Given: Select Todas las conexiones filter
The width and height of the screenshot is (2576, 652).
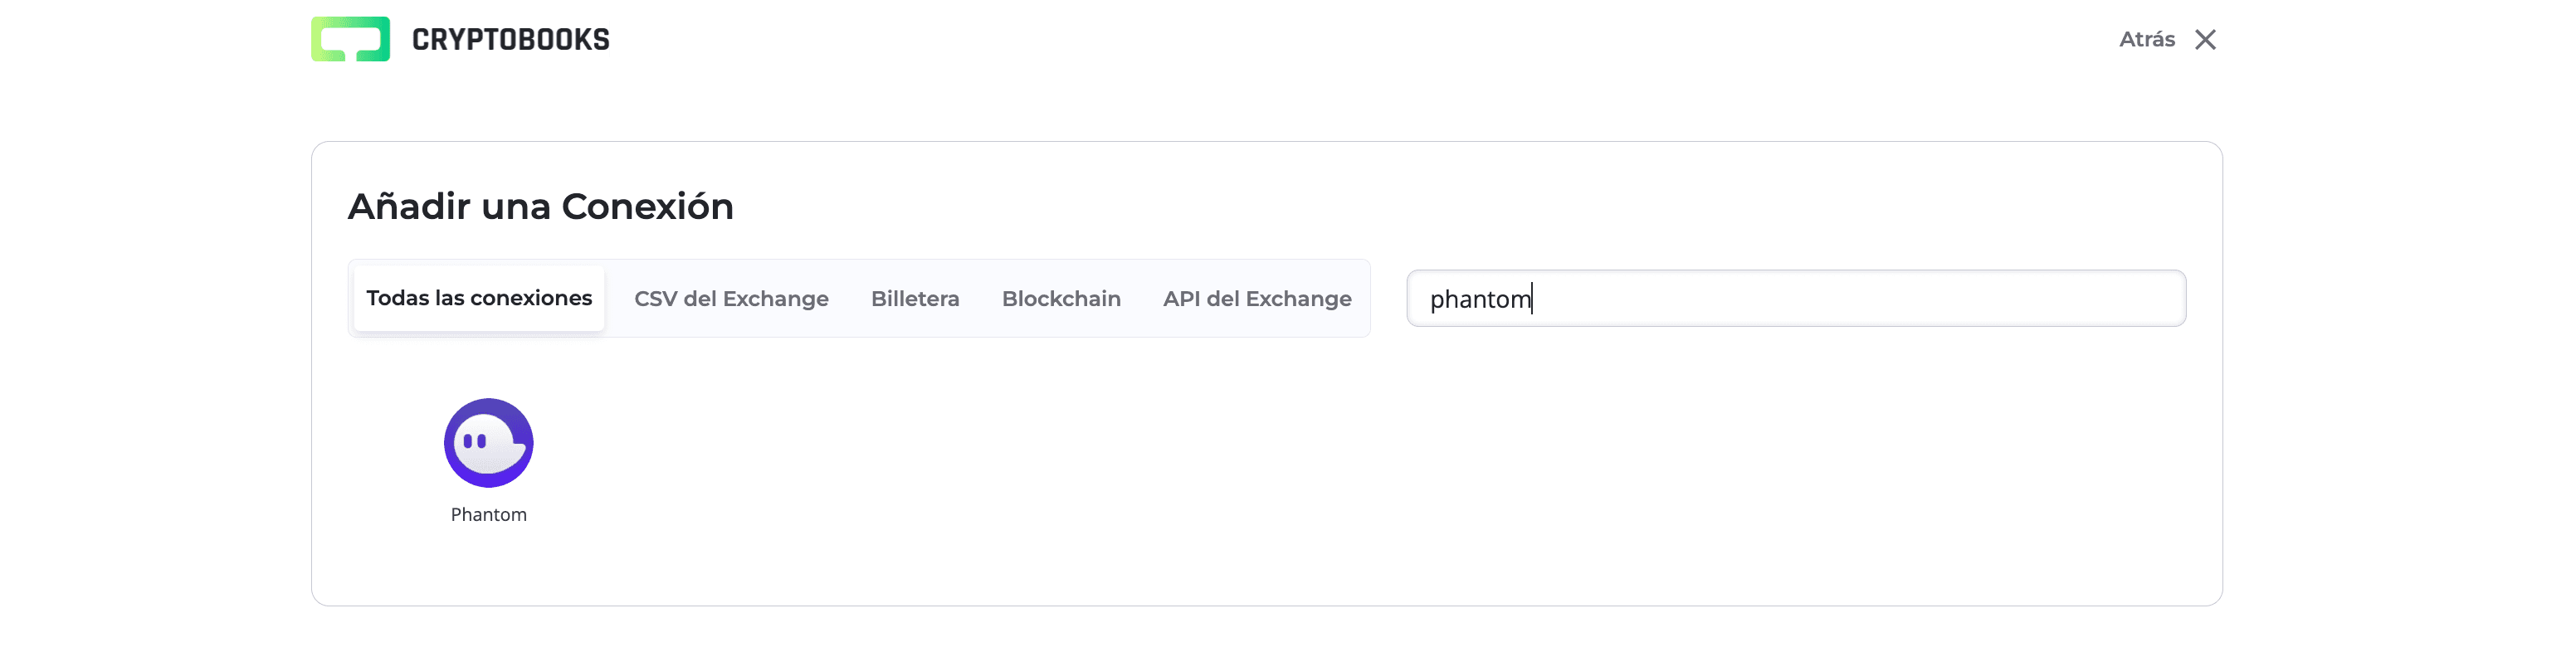Looking at the screenshot, I should coord(479,297).
